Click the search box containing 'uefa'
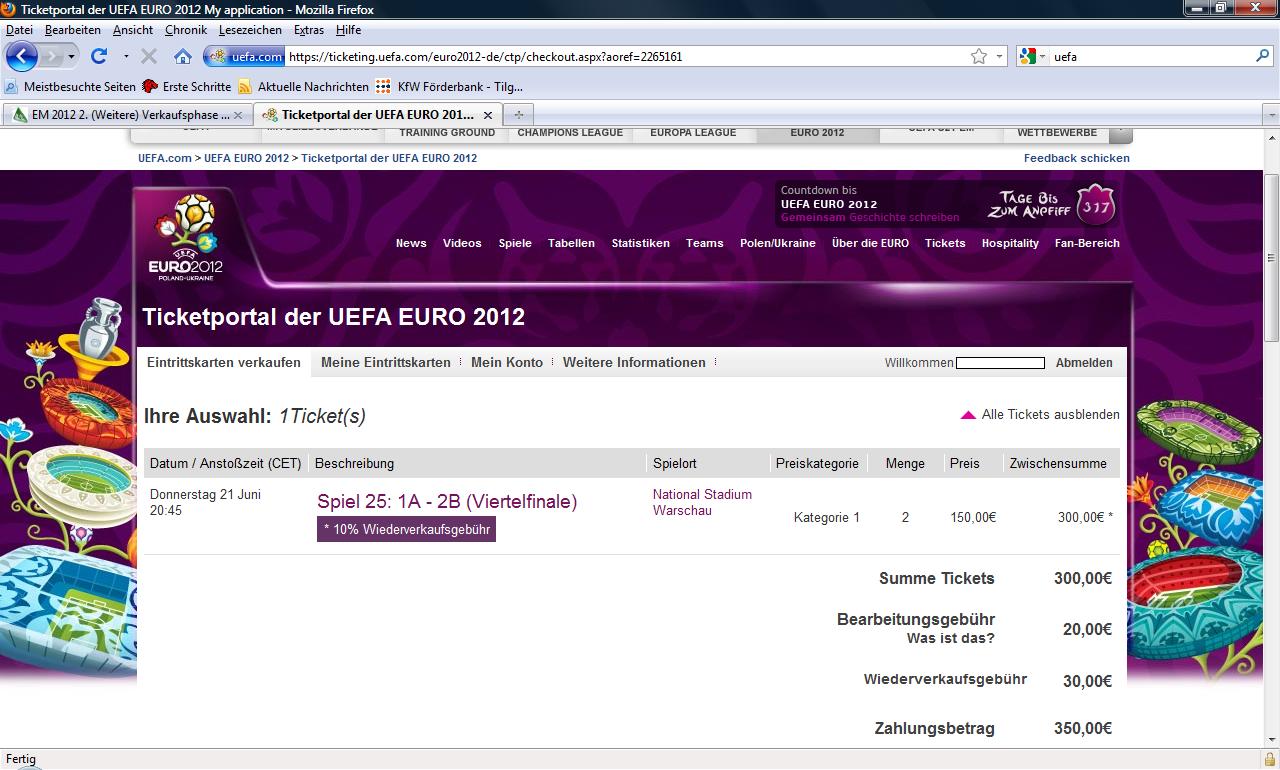Viewport: 1280px width, 770px height. point(1150,57)
